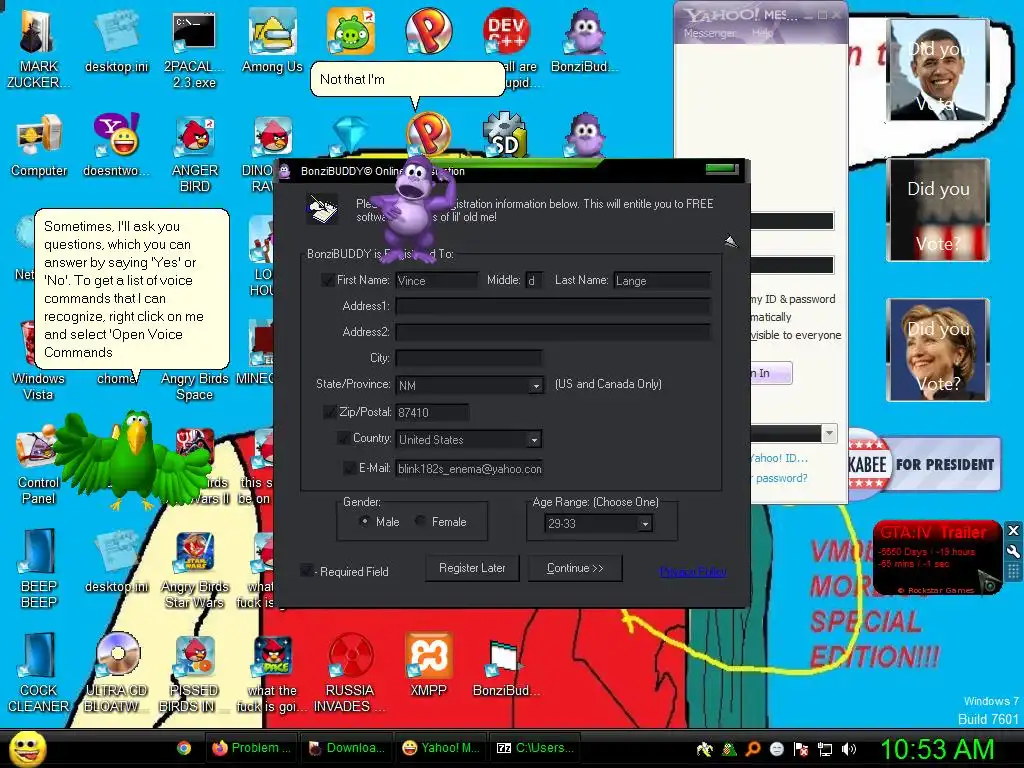Expand the State/Province dropdown
Screen dimensions: 1024x768
[536, 385]
